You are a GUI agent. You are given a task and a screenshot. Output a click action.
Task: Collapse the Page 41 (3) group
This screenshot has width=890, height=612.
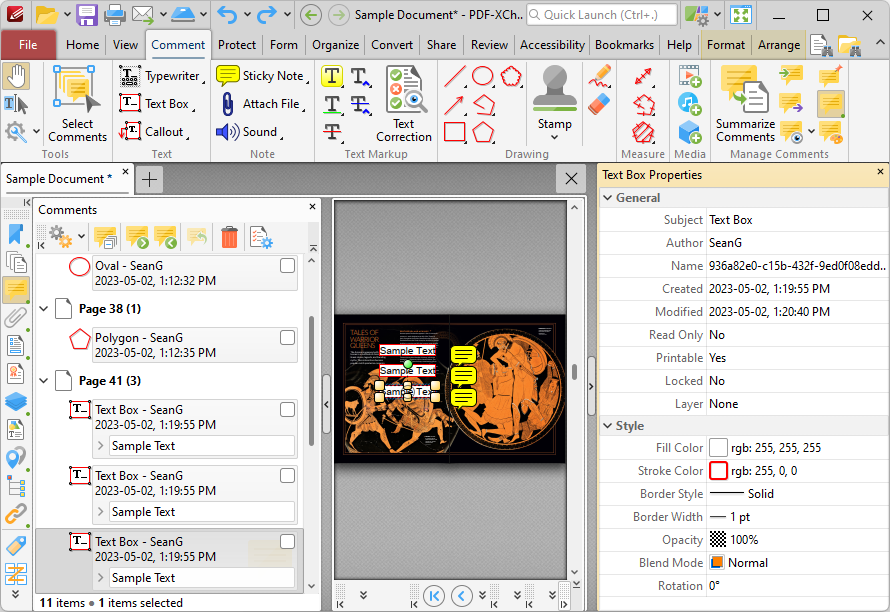click(x=44, y=380)
